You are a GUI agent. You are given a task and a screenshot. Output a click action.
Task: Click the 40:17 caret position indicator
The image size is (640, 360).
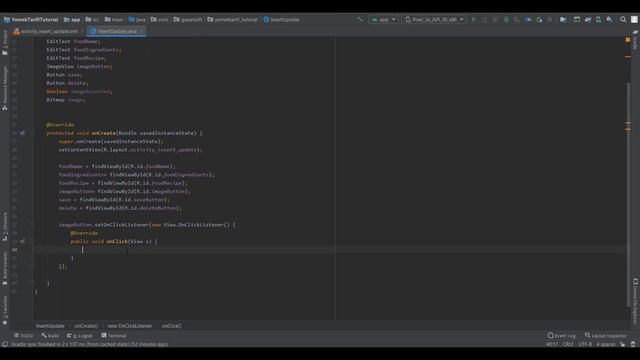[x=552, y=344]
